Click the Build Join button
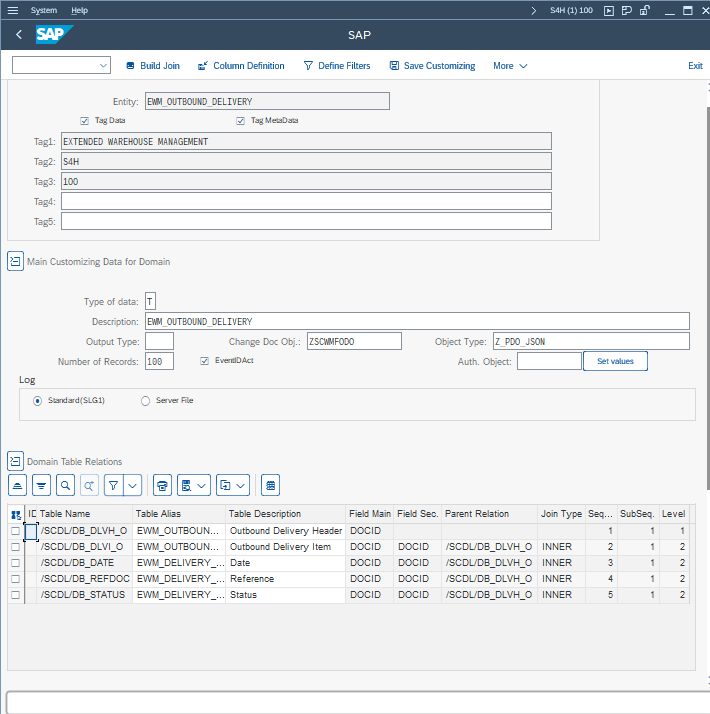710x714 pixels. (x=153, y=66)
